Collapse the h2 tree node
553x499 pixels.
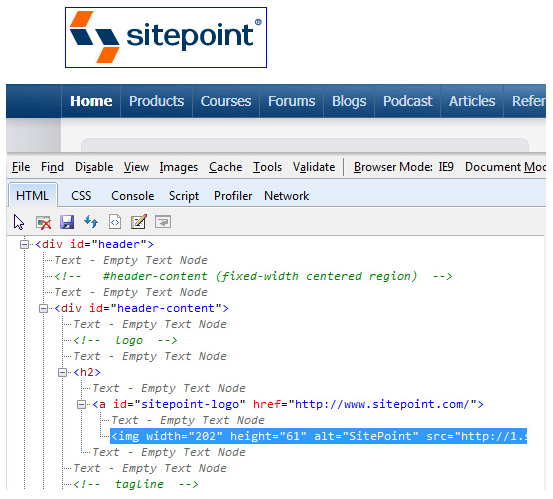[62, 372]
